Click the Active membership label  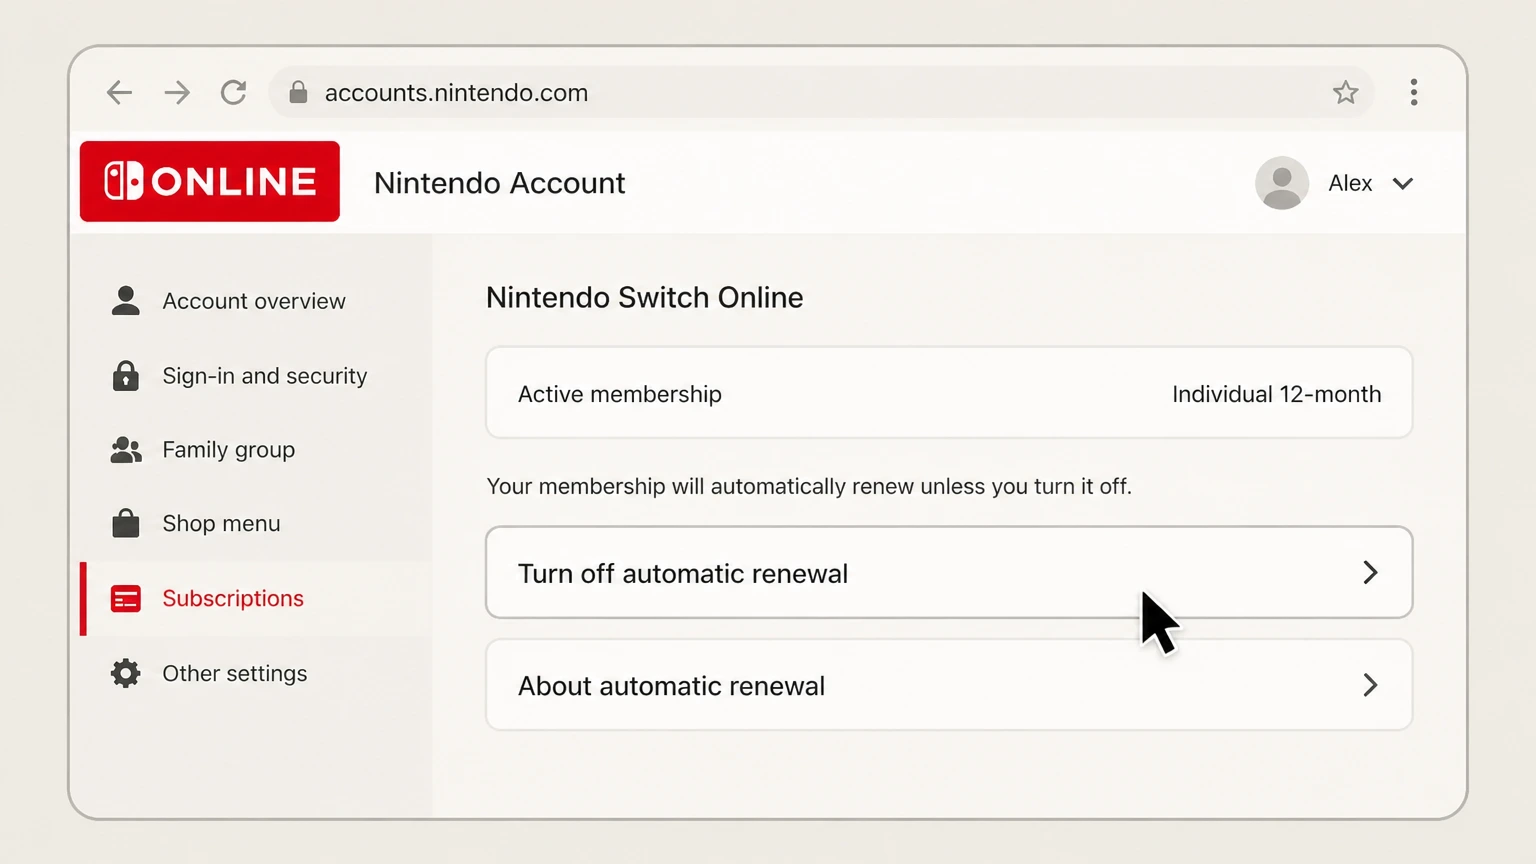[x=620, y=394]
